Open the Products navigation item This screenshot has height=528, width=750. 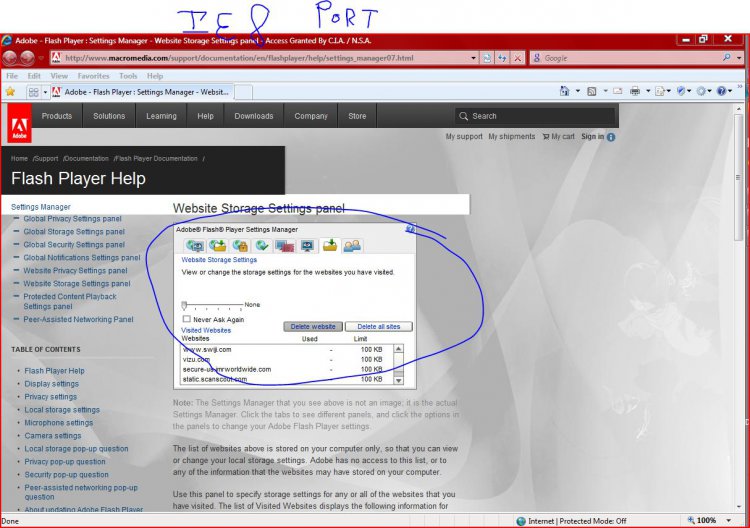tap(56, 116)
